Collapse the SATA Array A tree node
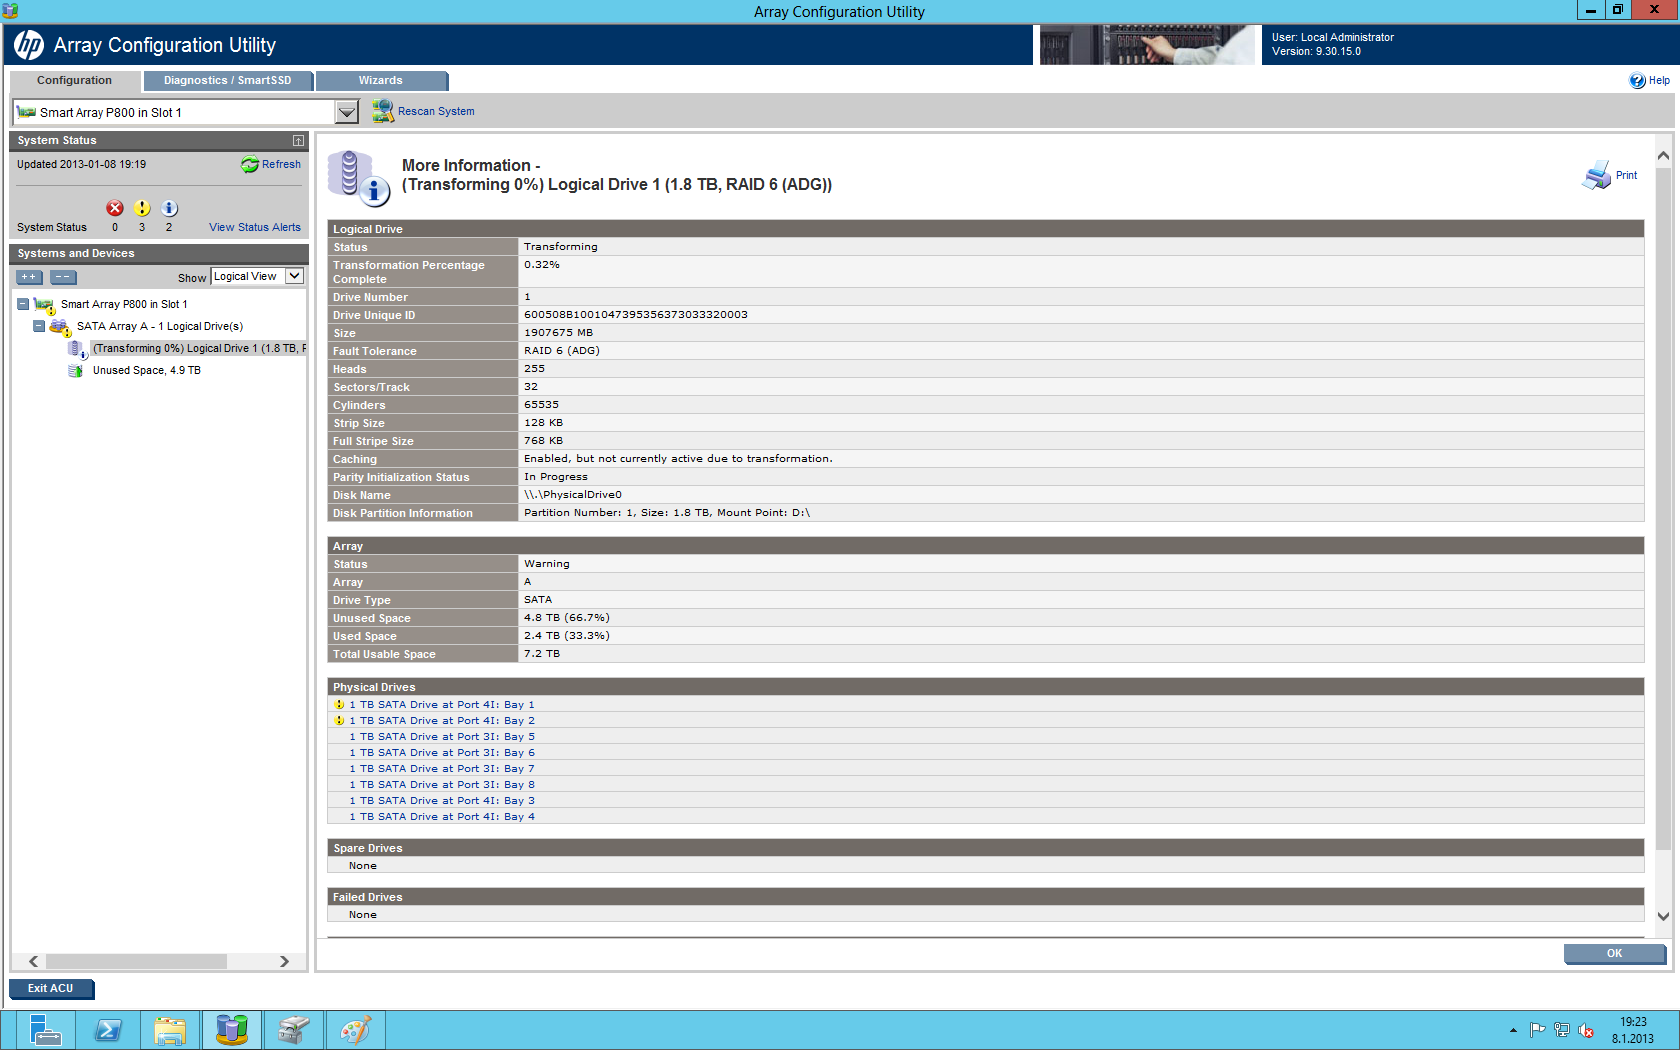This screenshot has height=1050, width=1680. 39,326
